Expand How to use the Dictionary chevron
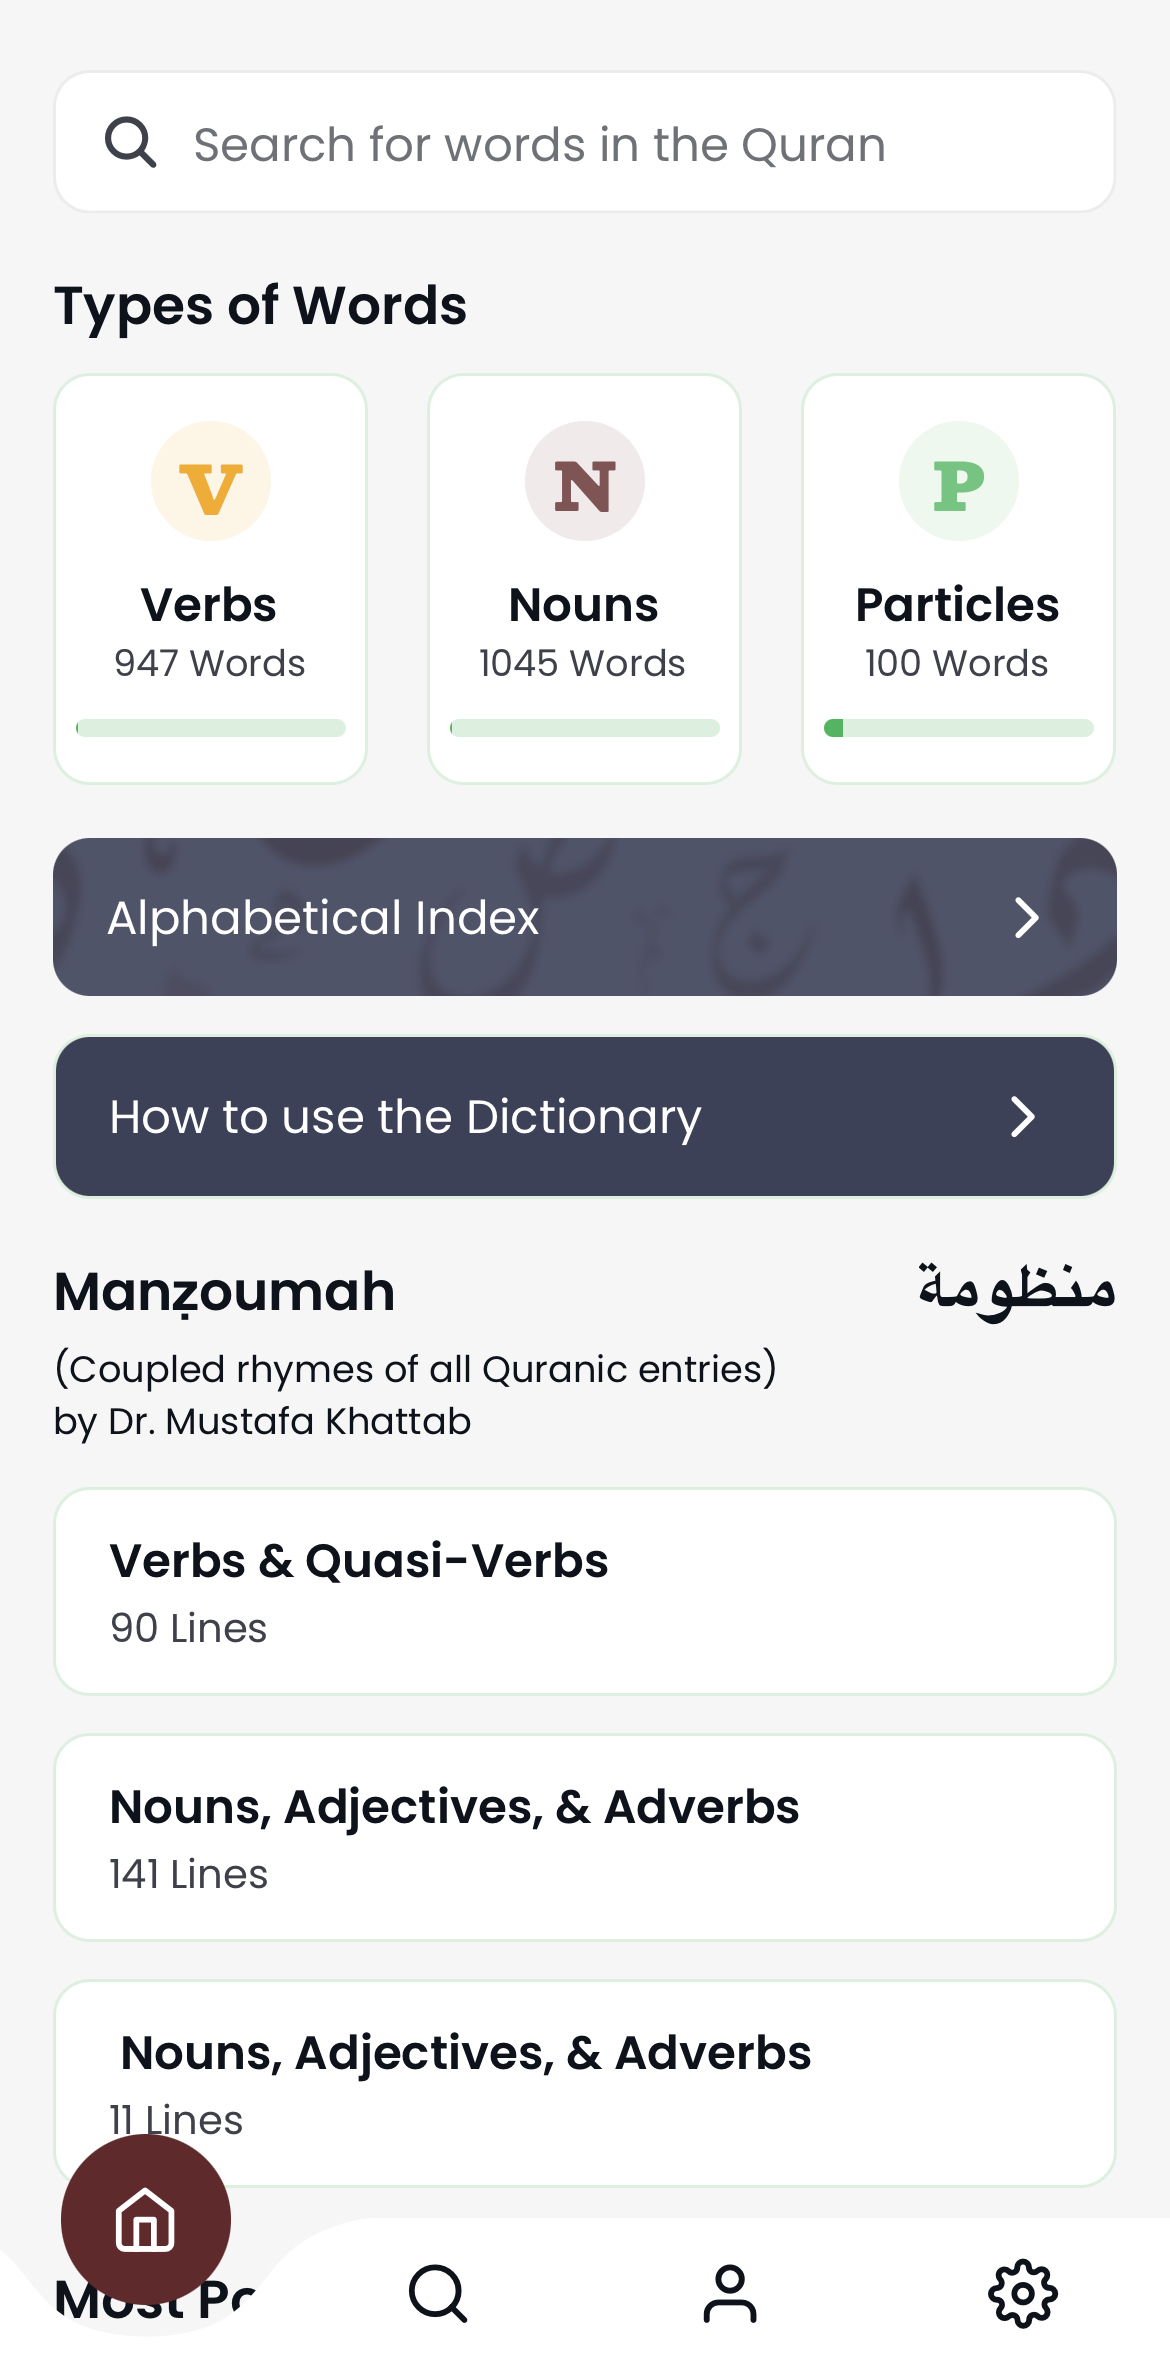This screenshot has height=2373, width=1170. pyautogui.click(x=1023, y=1117)
